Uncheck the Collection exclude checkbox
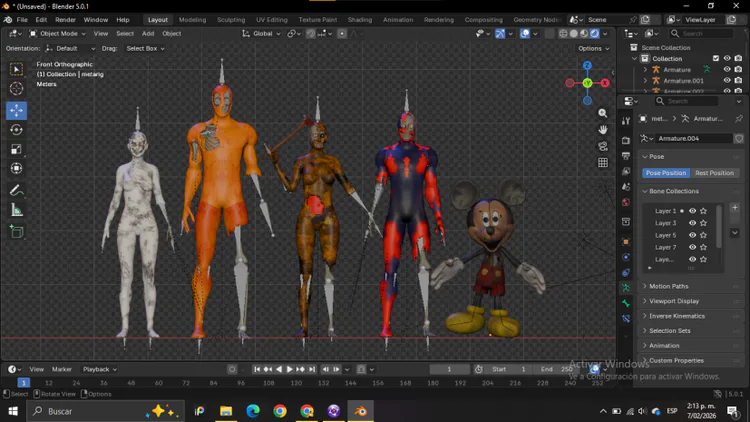The image size is (750, 422). (716, 58)
